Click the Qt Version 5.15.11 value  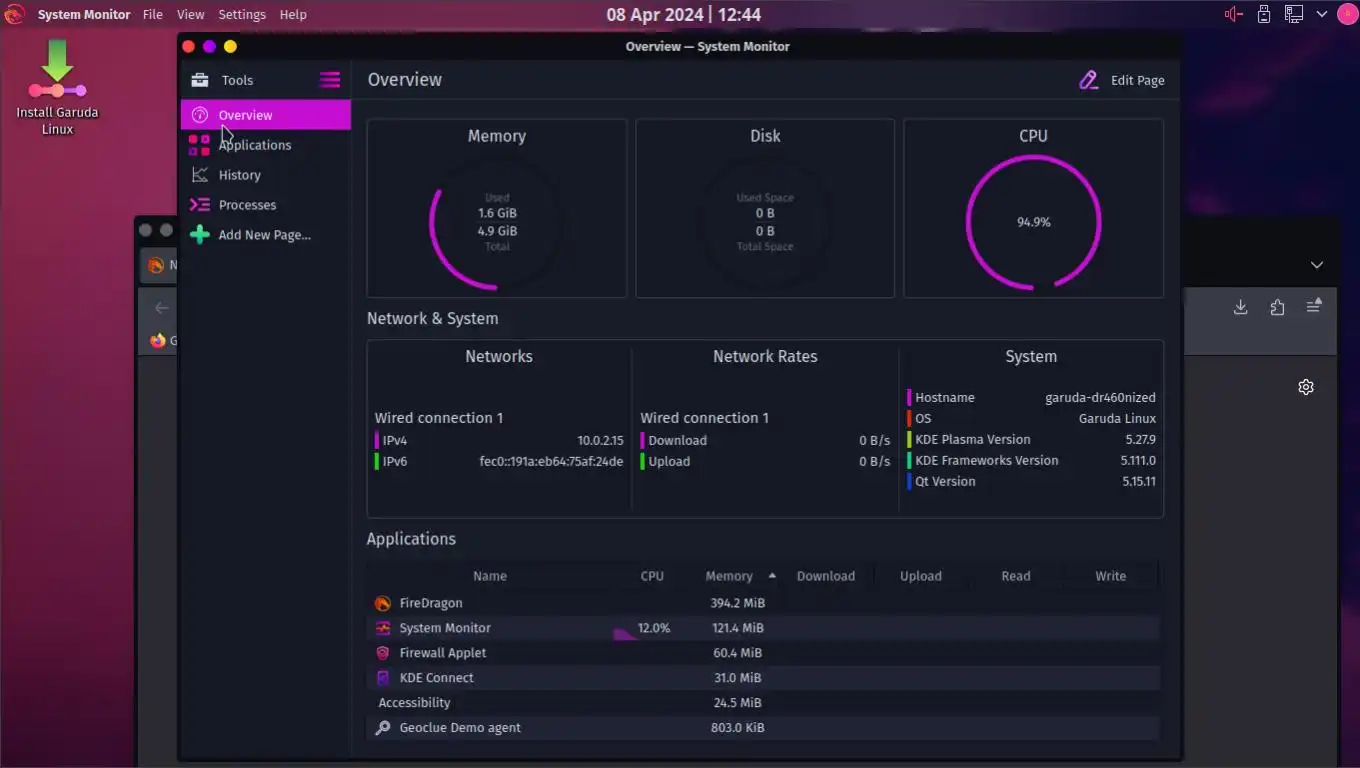[1139, 481]
